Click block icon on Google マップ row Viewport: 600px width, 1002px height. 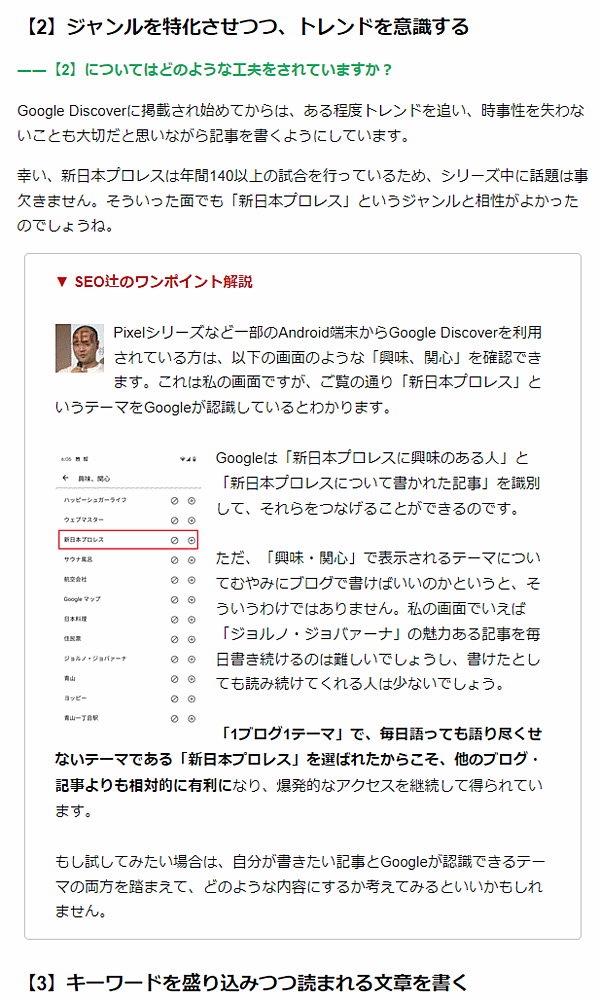174,599
